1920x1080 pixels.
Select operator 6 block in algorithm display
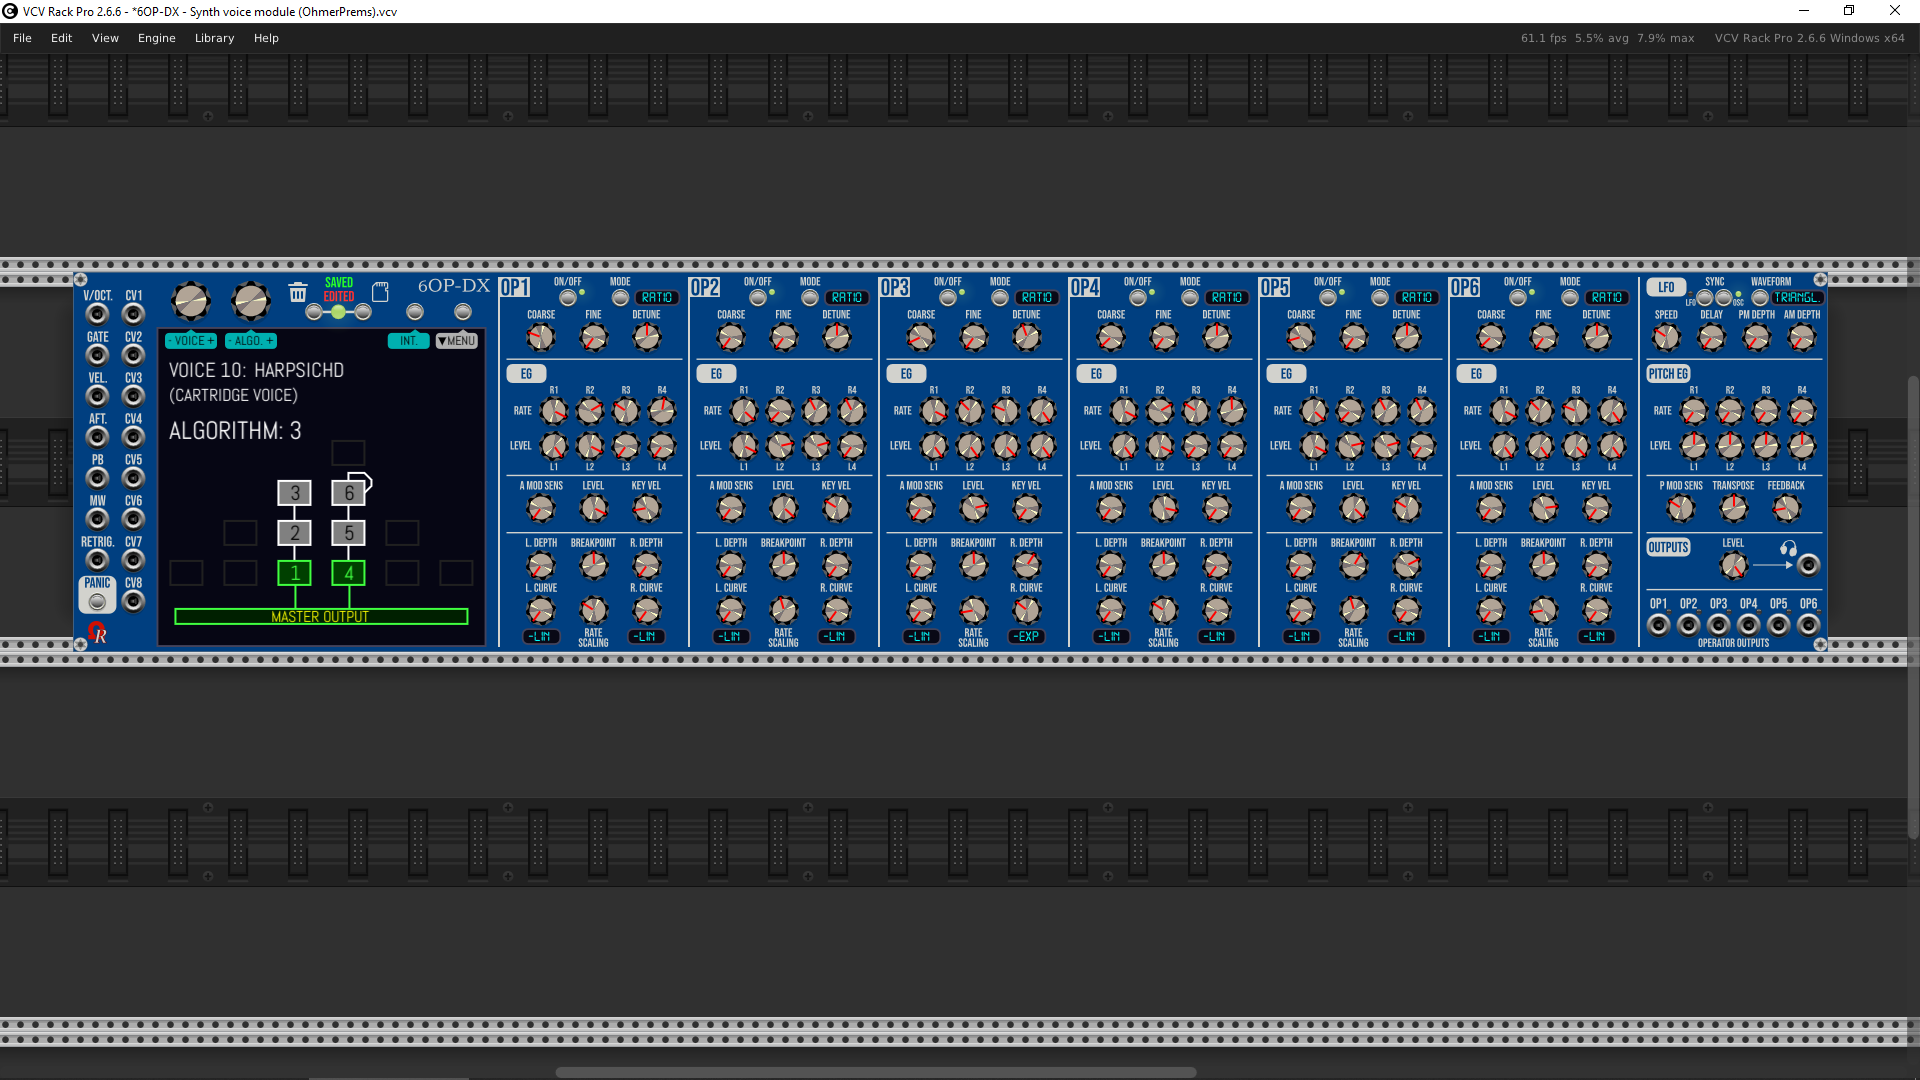pos(348,492)
